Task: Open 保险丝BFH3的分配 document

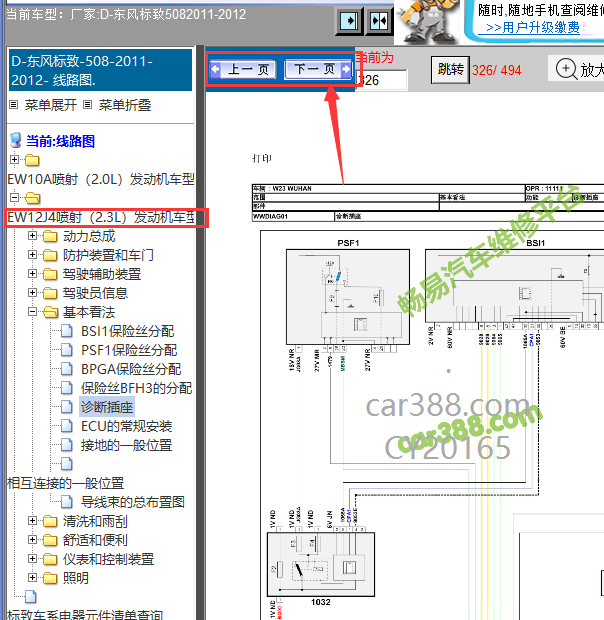Action: [x=136, y=388]
